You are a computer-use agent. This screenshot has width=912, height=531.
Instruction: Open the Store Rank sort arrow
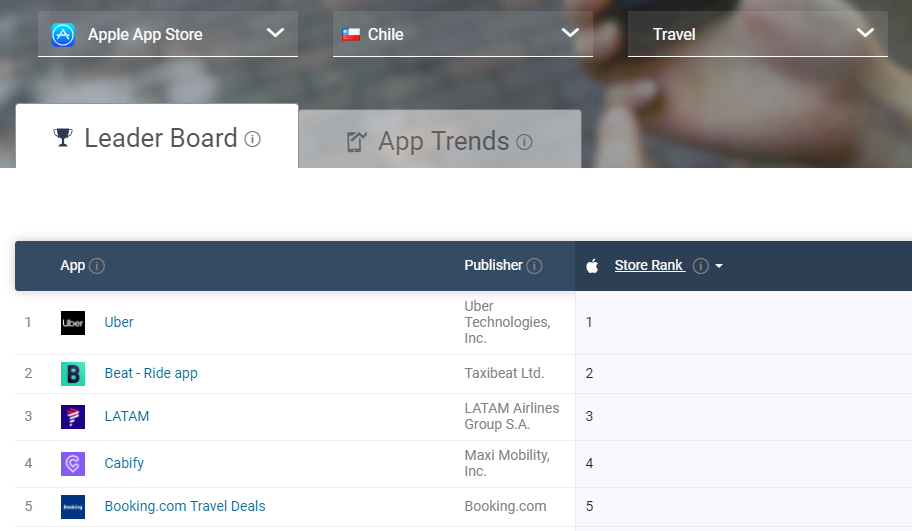point(719,266)
